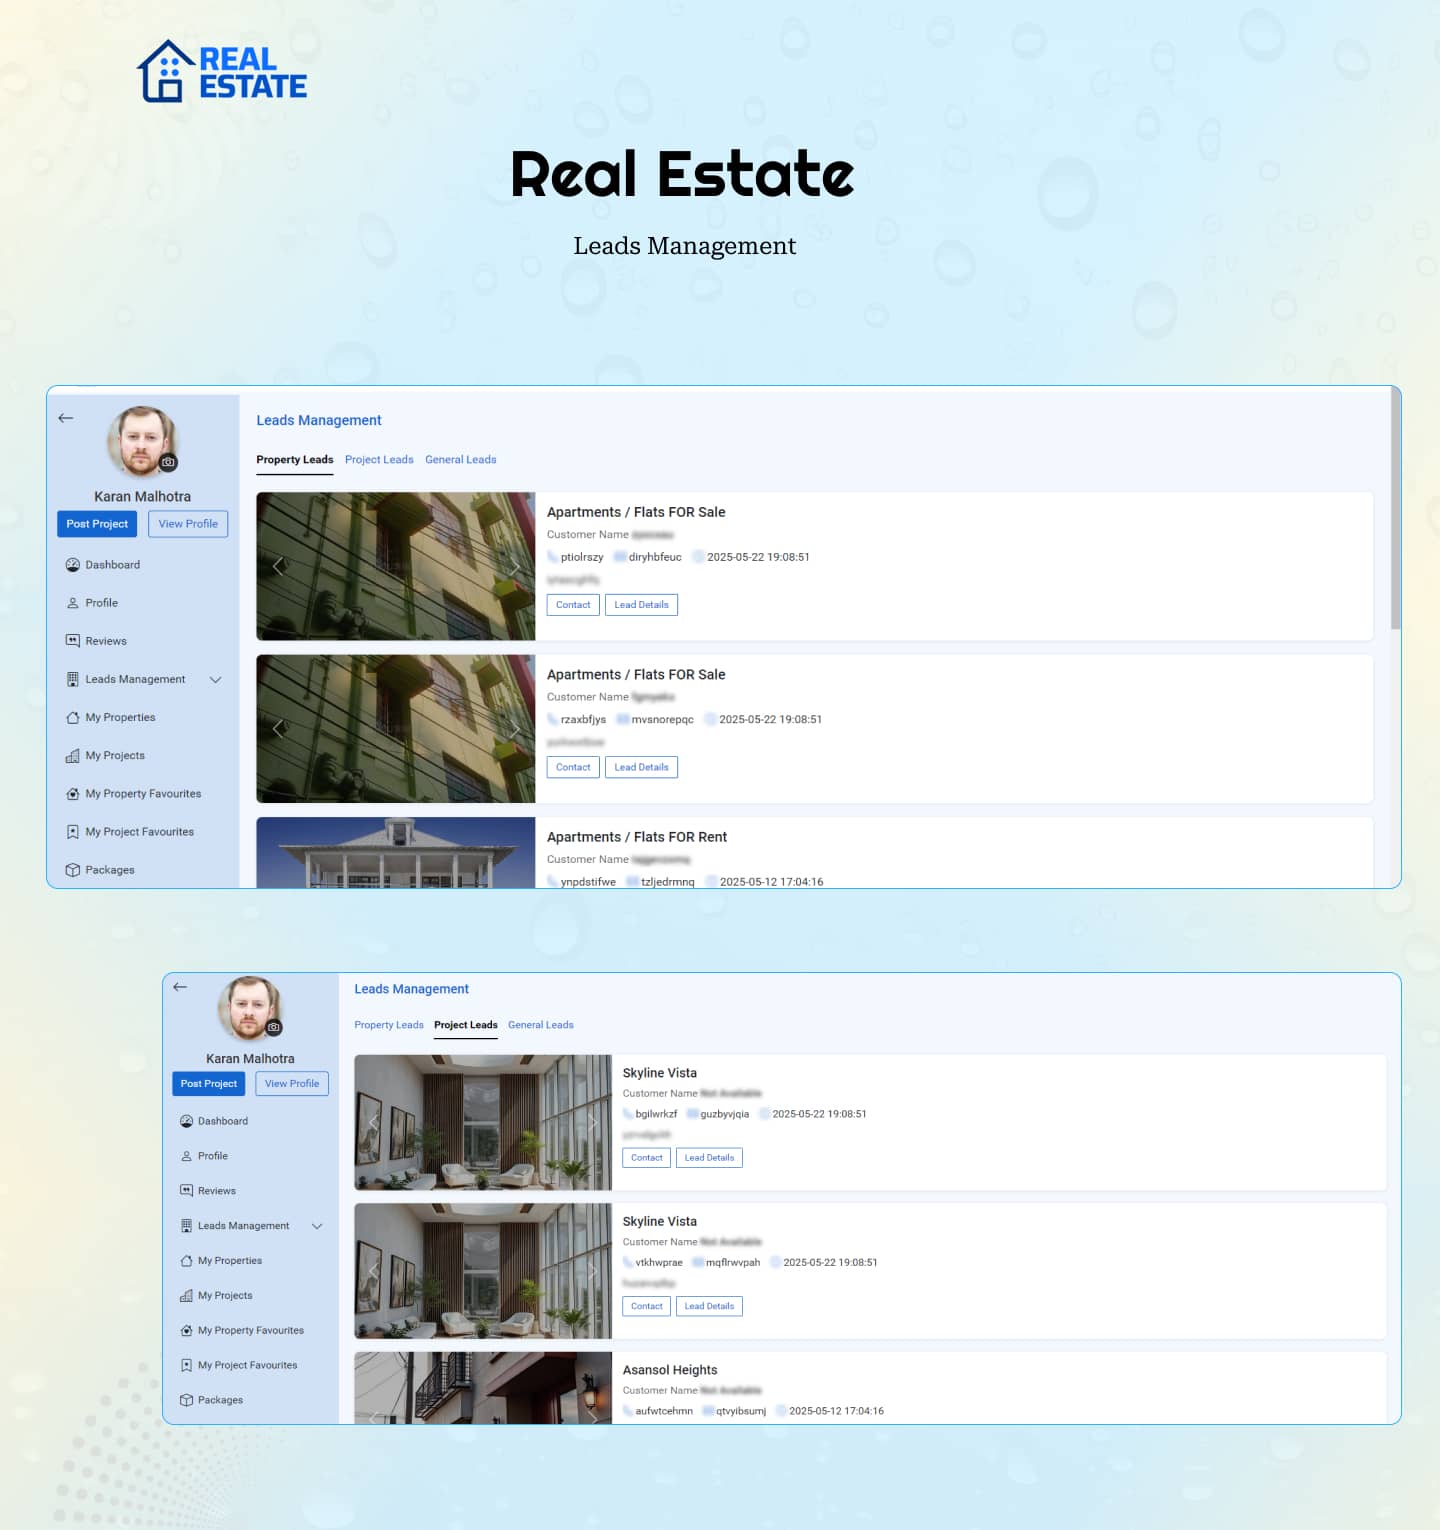Click Post Project button in upper panel
Image resolution: width=1440 pixels, height=1530 pixels.
97,524
